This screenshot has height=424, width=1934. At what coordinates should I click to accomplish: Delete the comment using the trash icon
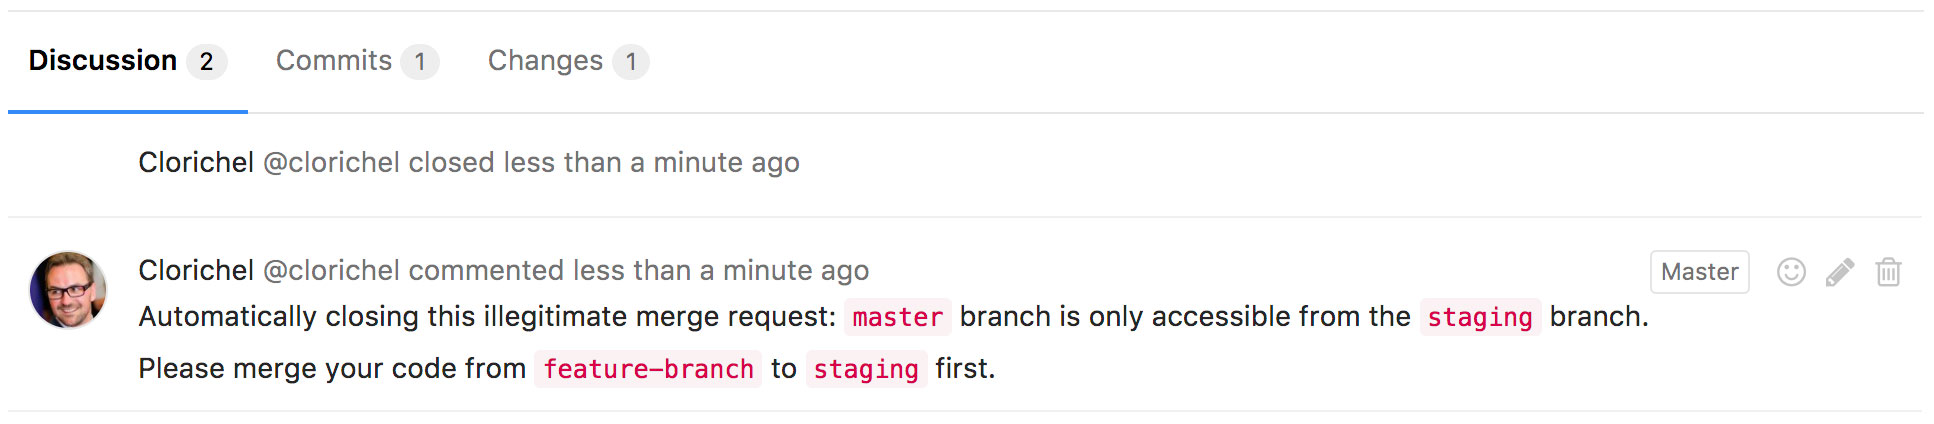click(x=1888, y=272)
